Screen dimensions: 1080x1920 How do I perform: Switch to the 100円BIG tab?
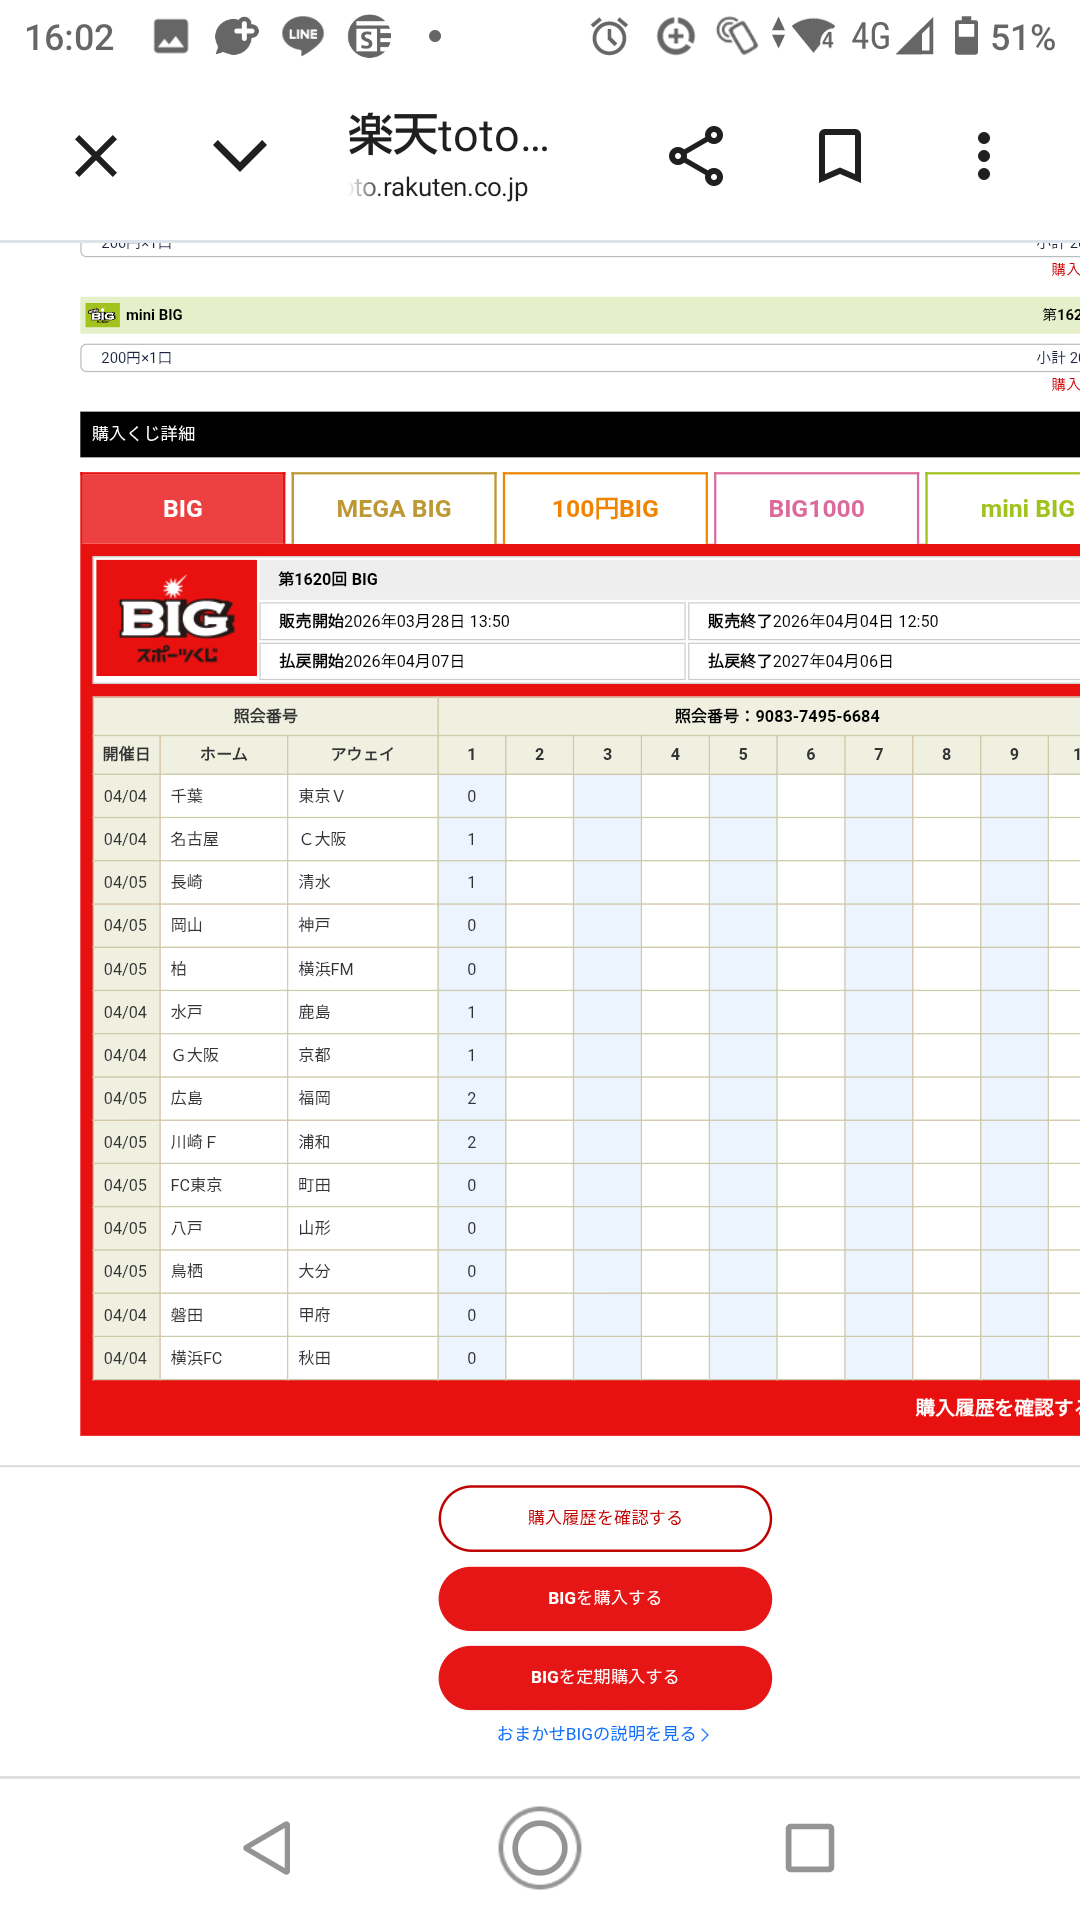[605, 509]
